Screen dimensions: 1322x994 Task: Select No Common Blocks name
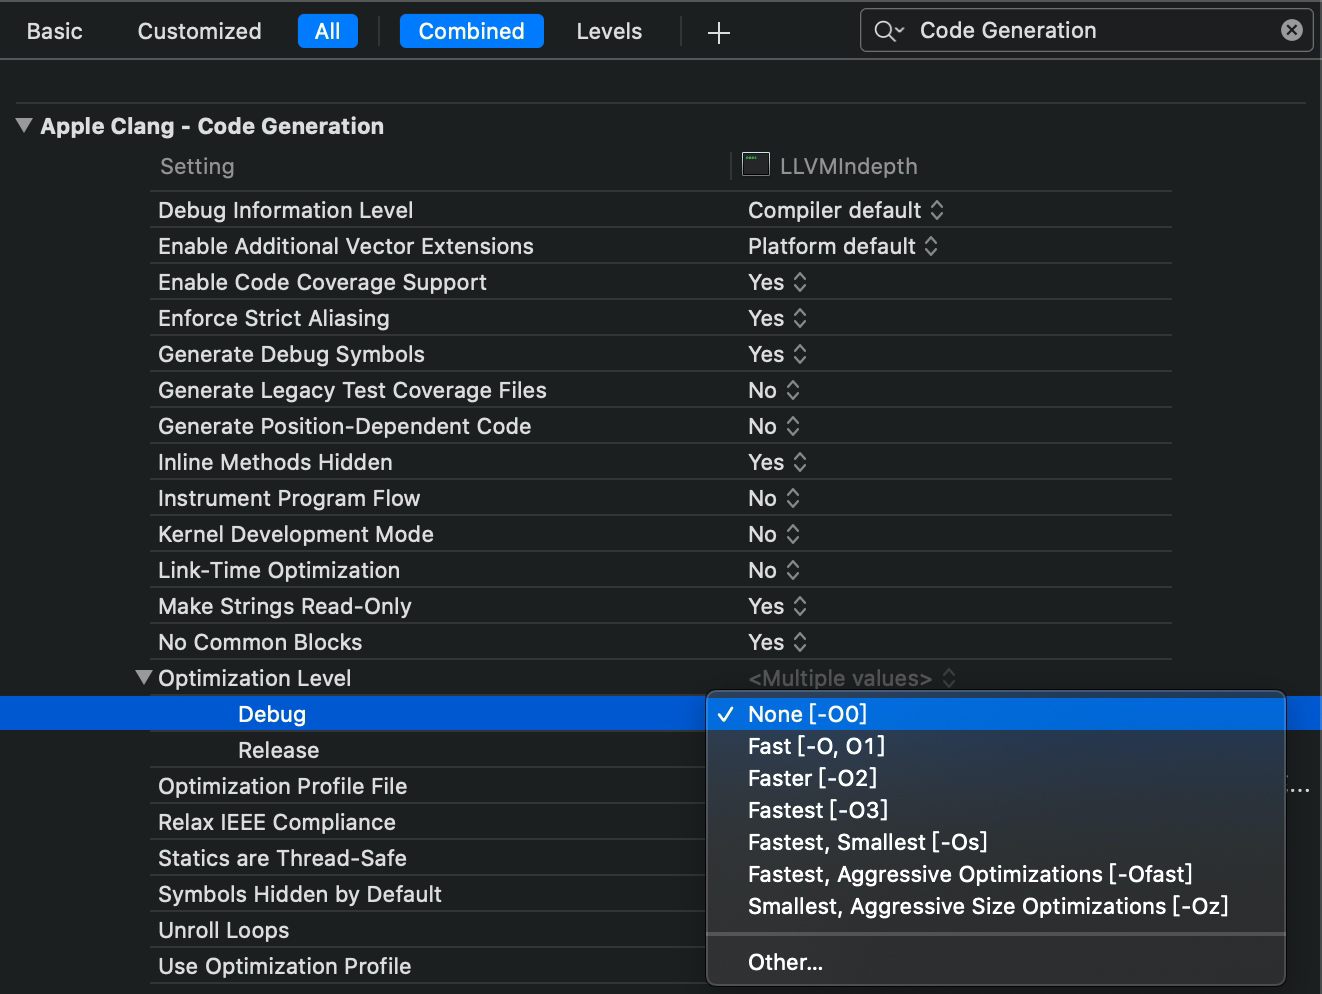(x=260, y=642)
